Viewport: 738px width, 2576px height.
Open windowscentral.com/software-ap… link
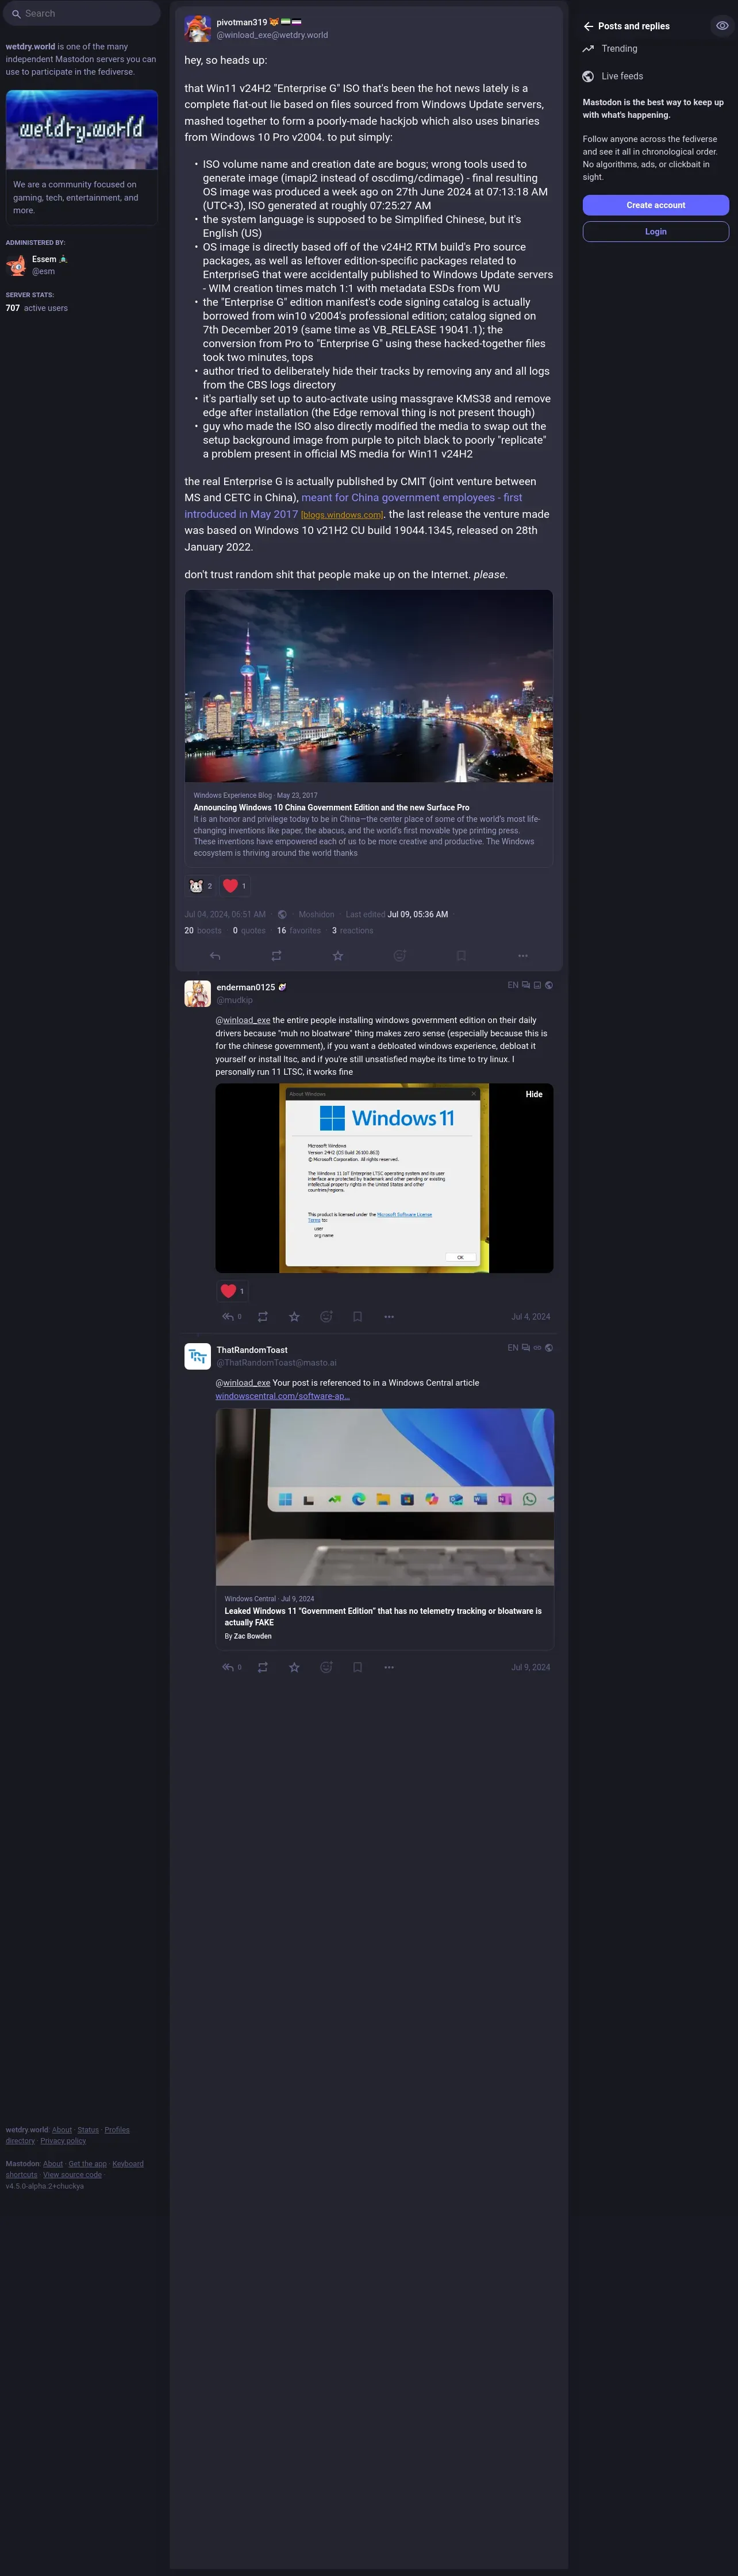tap(282, 1396)
